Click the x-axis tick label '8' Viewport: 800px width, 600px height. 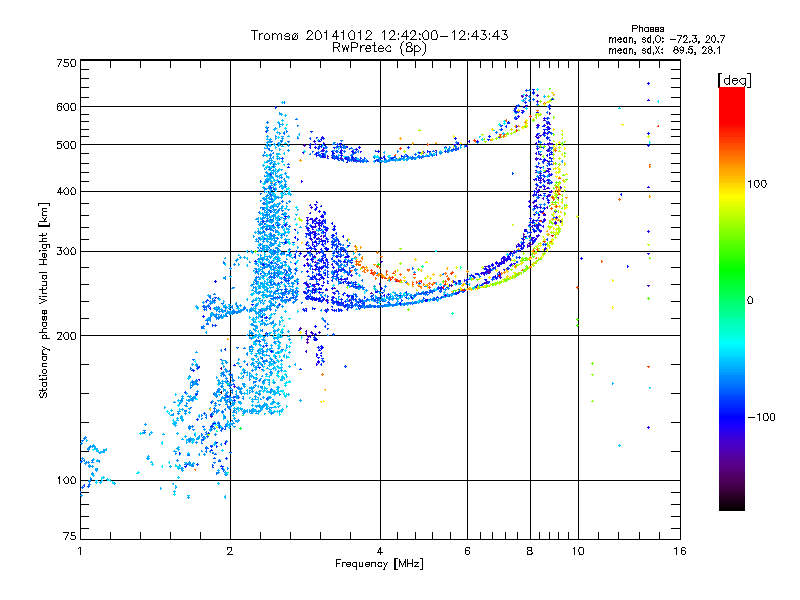(530, 551)
